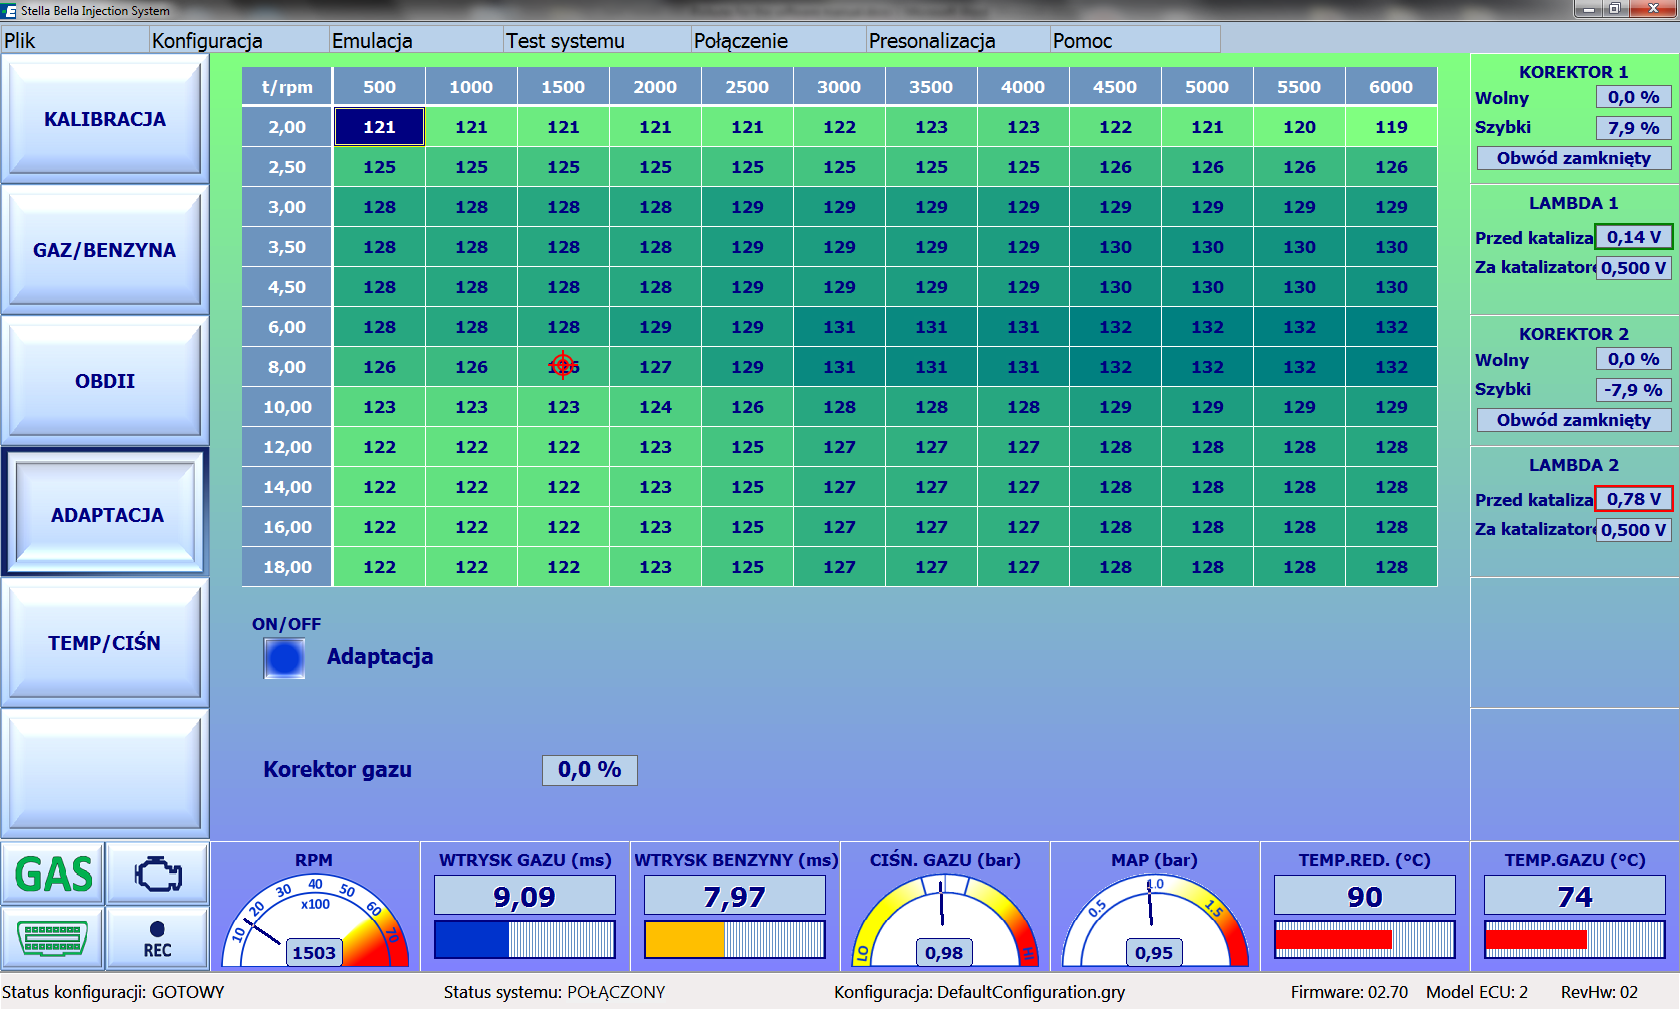
Task: Click the Temp.Gazu value 74
Action: (1575, 896)
